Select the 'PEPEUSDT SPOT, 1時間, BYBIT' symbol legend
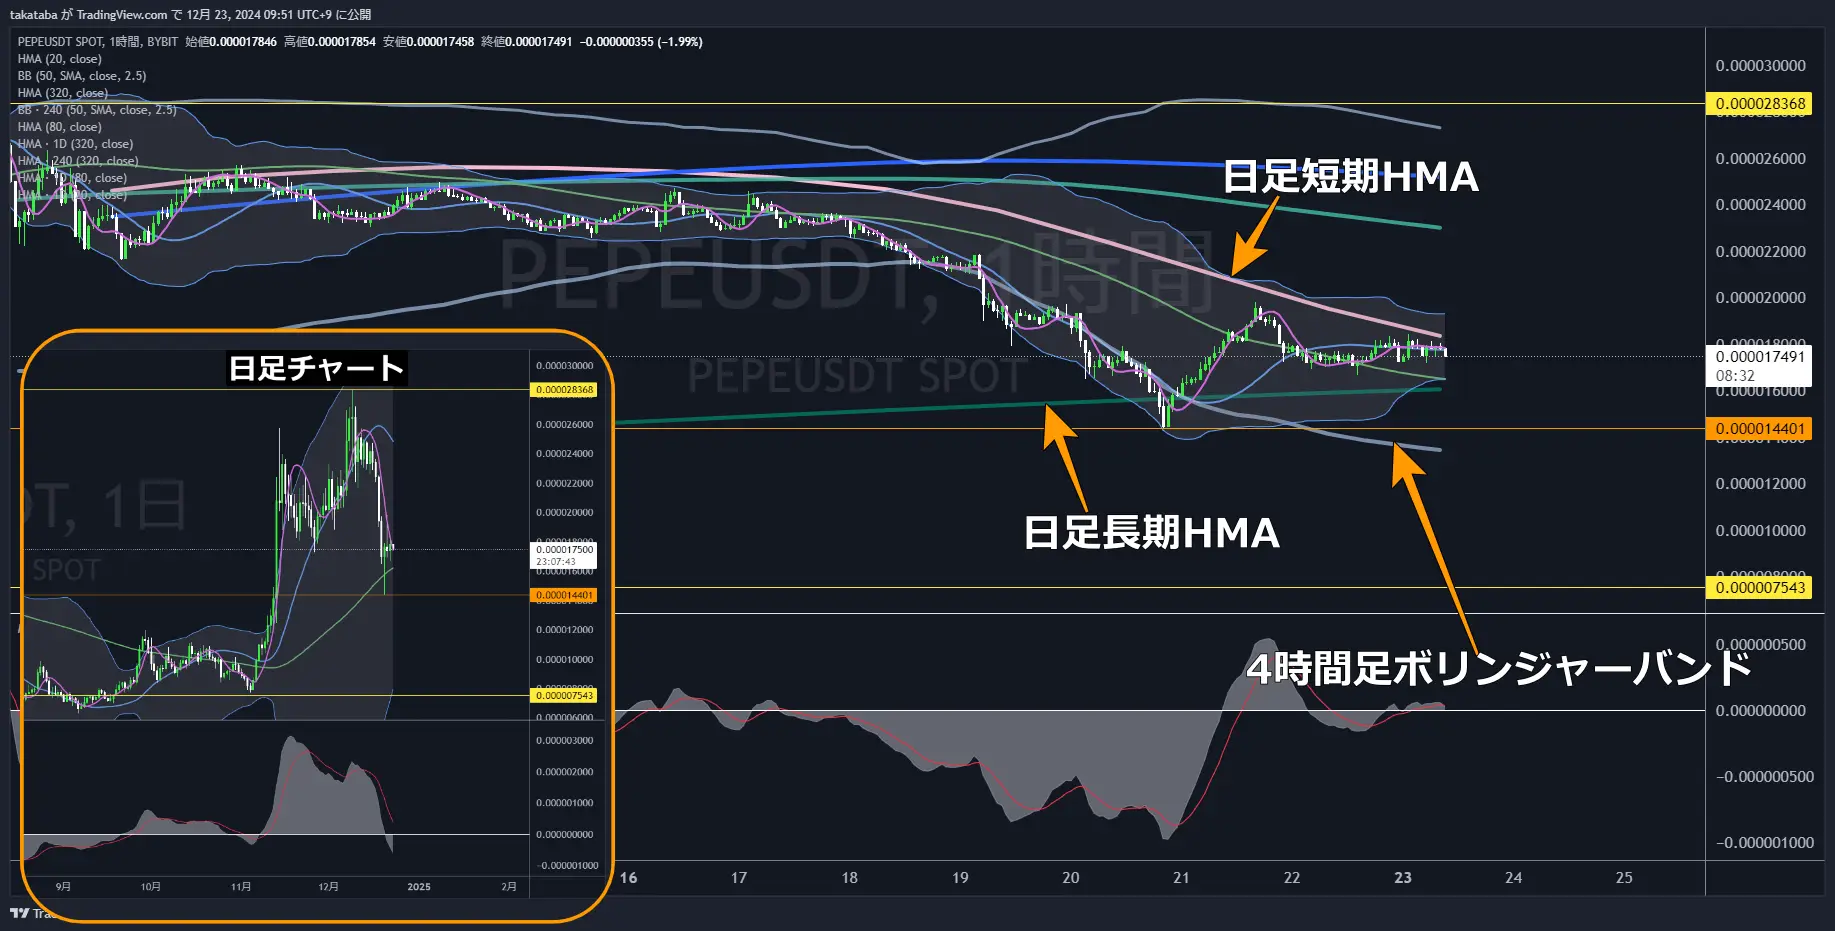This screenshot has width=1835, height=931. tap(97, 41)
